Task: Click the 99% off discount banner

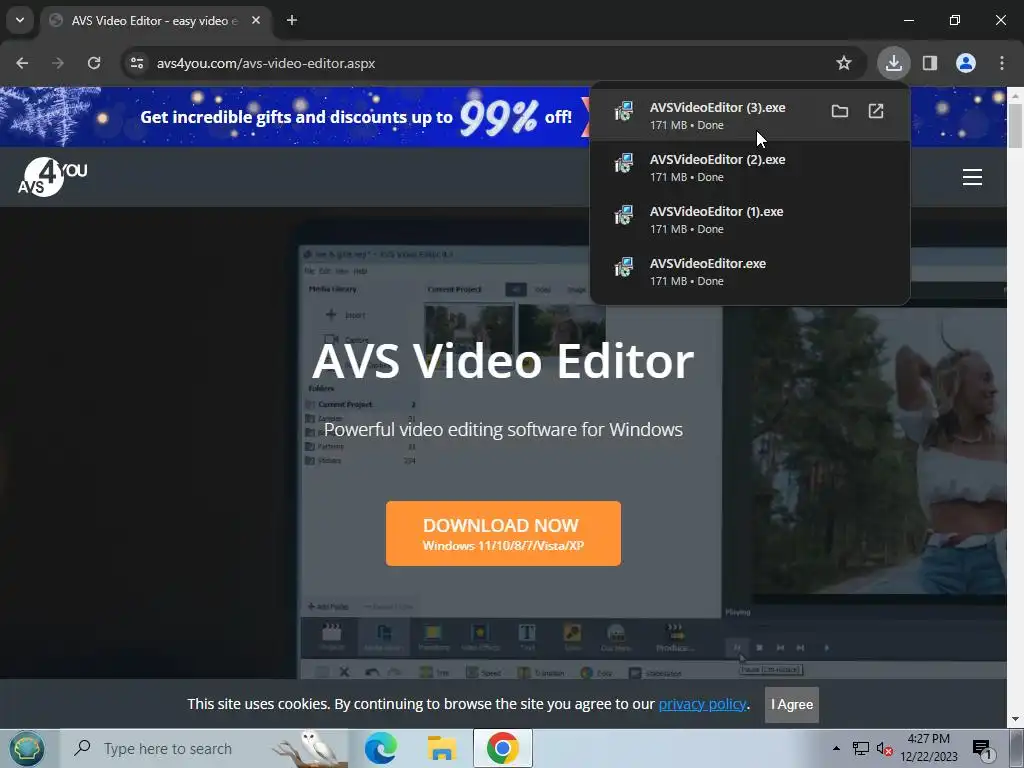Action: tap(356, 117)
